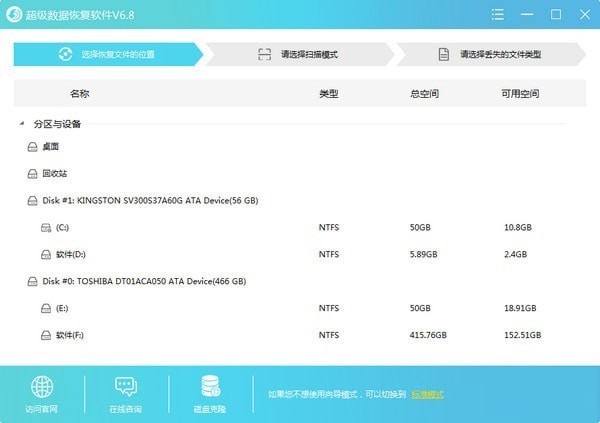Click the system drive icon for (C:)

46,228
